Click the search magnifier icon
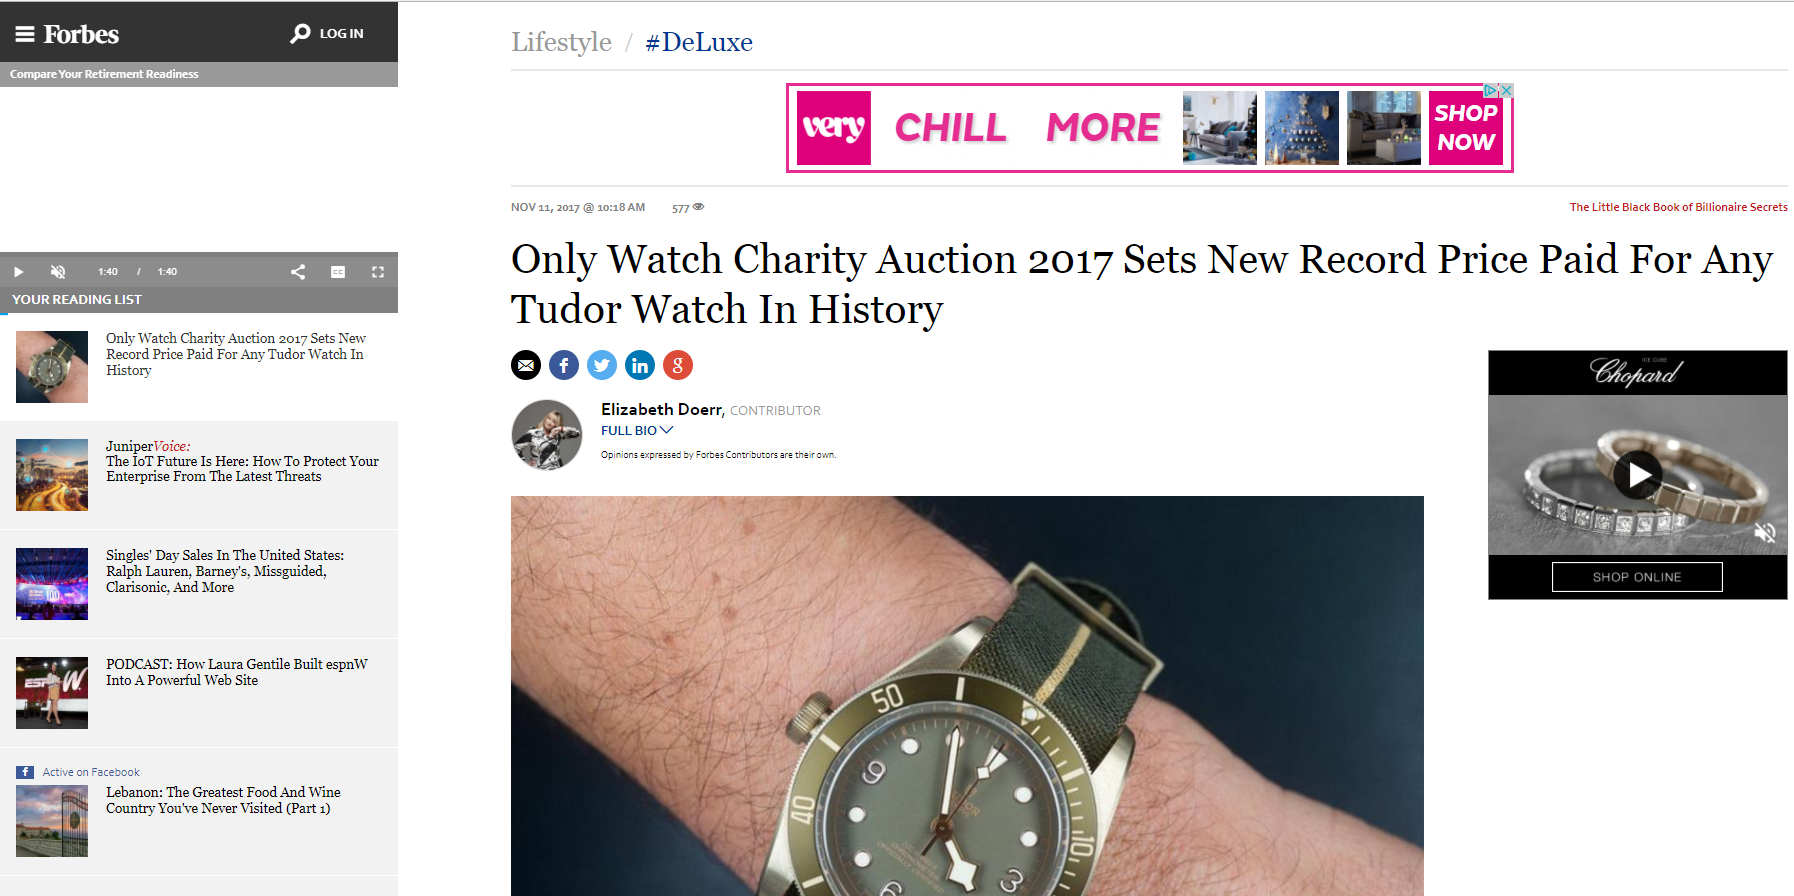This screenshot has width=1794, height=896. pyautogui.click(x=300, y=34)
